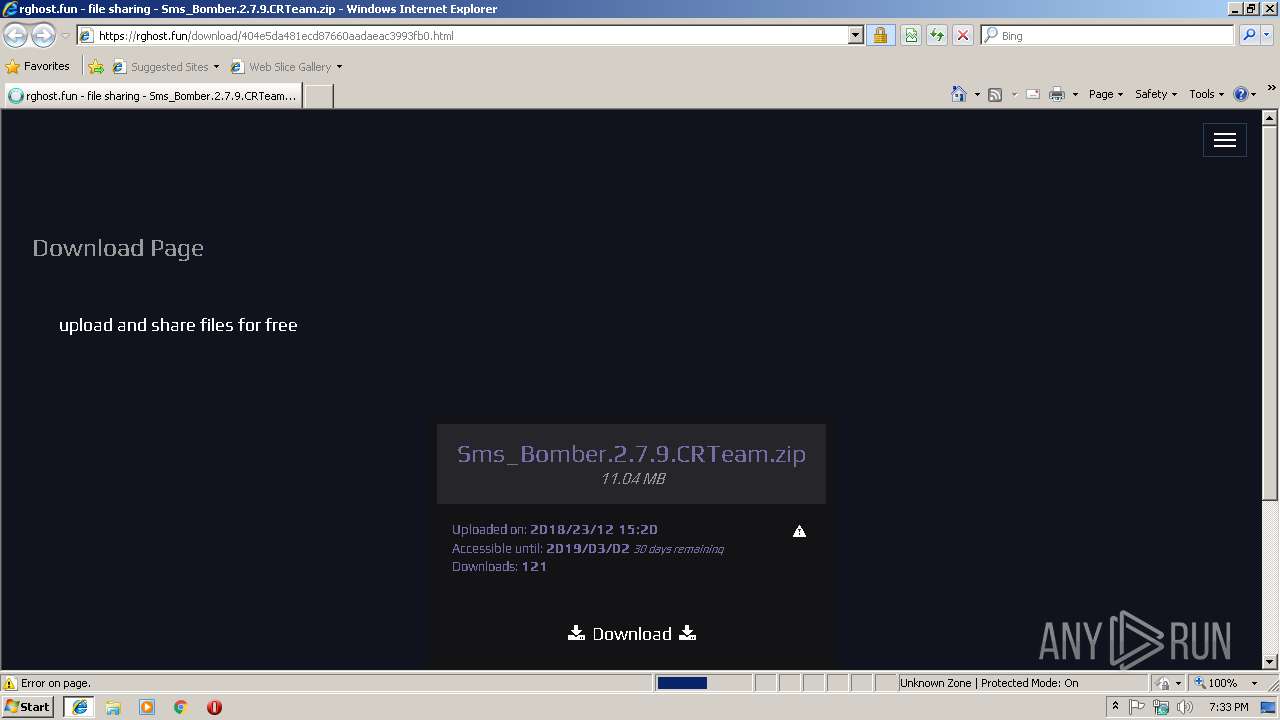The height and width of the screenshot is (720, 1280).
Task: Open the Web Slice Gallery dropdown
Action: pos(339,67)
